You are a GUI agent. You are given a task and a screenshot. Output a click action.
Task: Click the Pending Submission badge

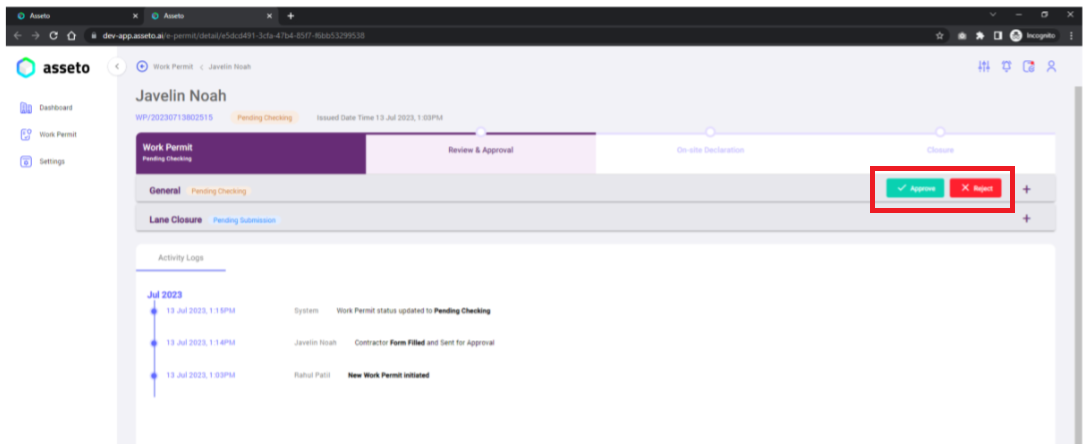[244, 220]
